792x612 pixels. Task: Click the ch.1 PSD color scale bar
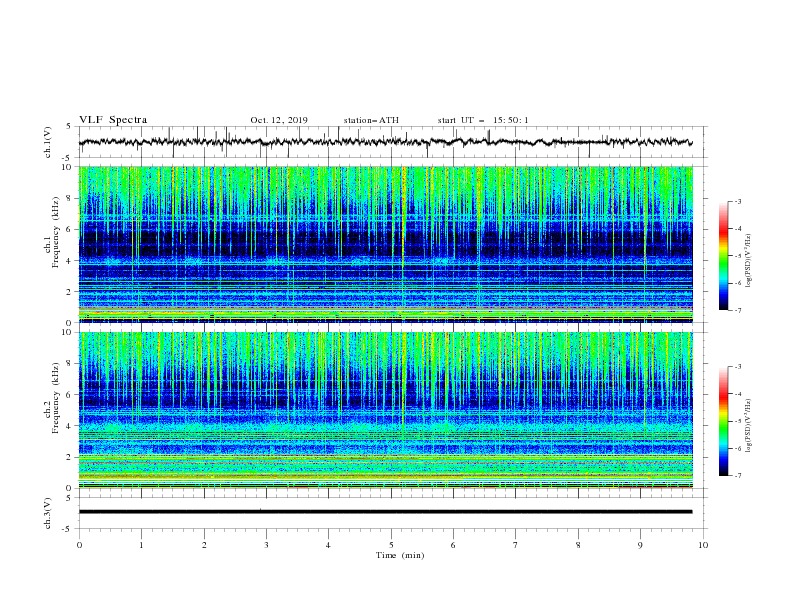click(724, 256)
